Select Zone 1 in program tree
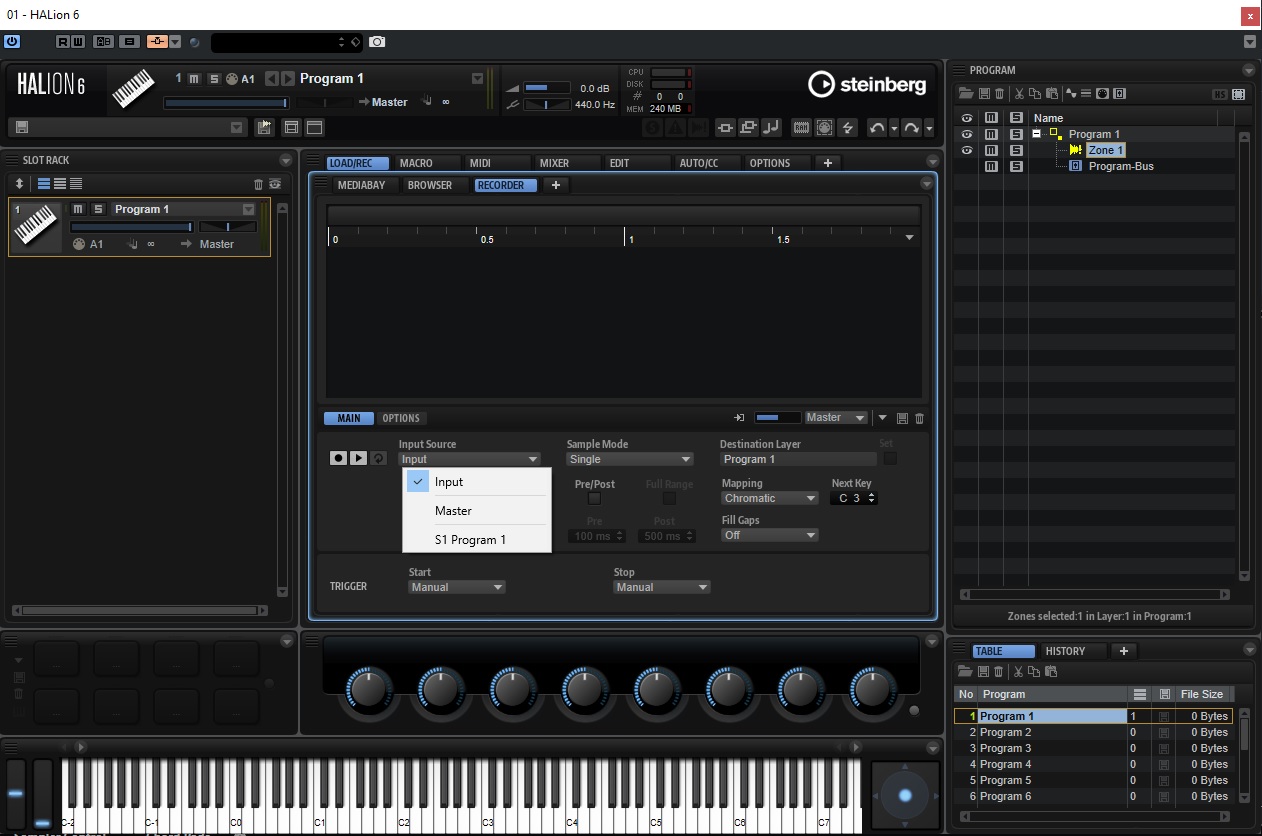 click(1106, 150)
